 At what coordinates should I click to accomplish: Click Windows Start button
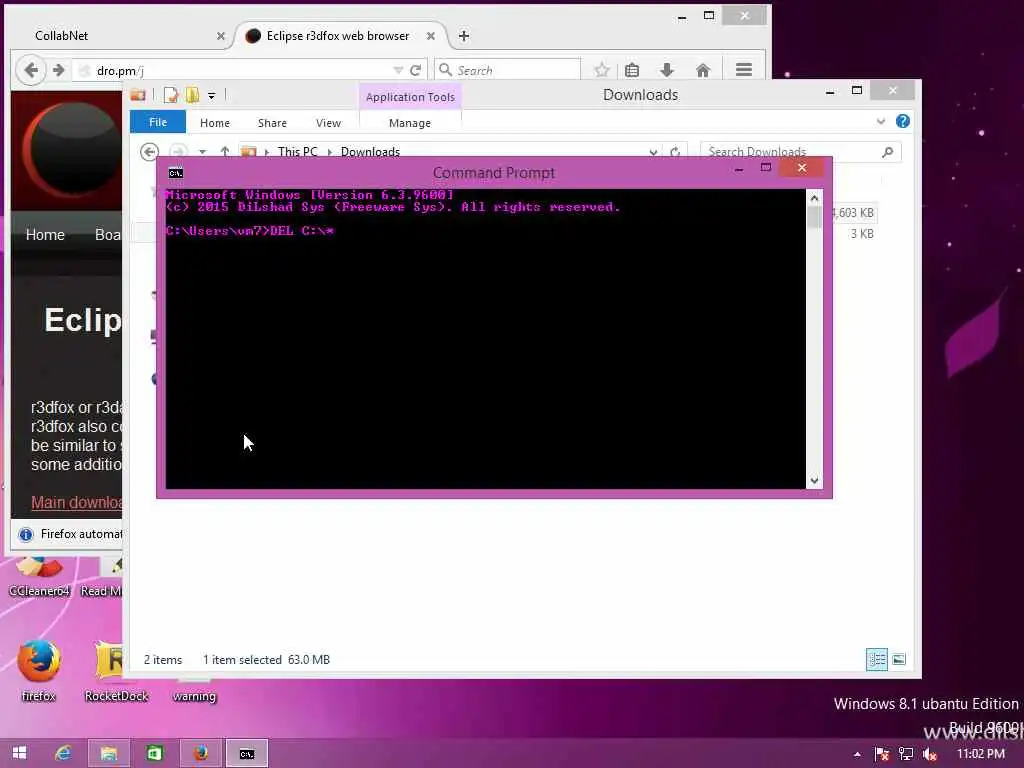20,753
